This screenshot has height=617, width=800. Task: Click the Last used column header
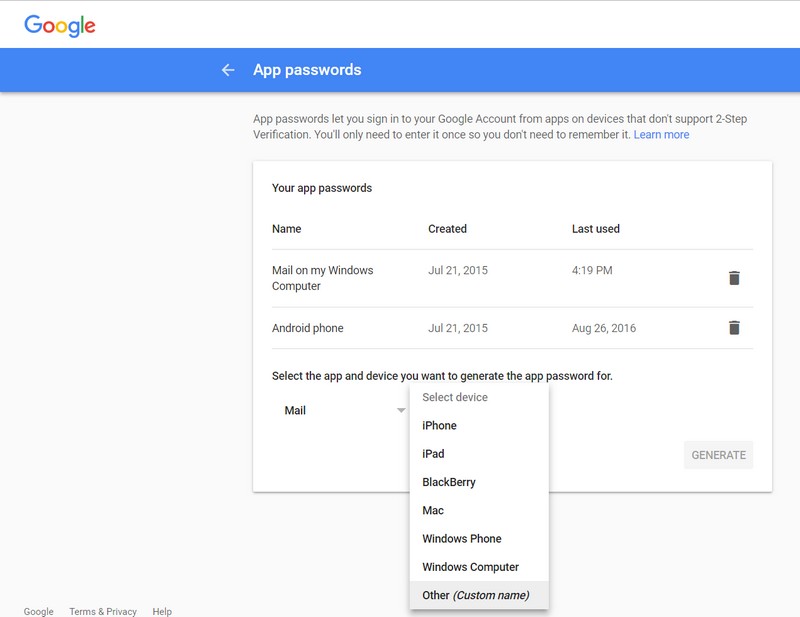coord(595,229)
